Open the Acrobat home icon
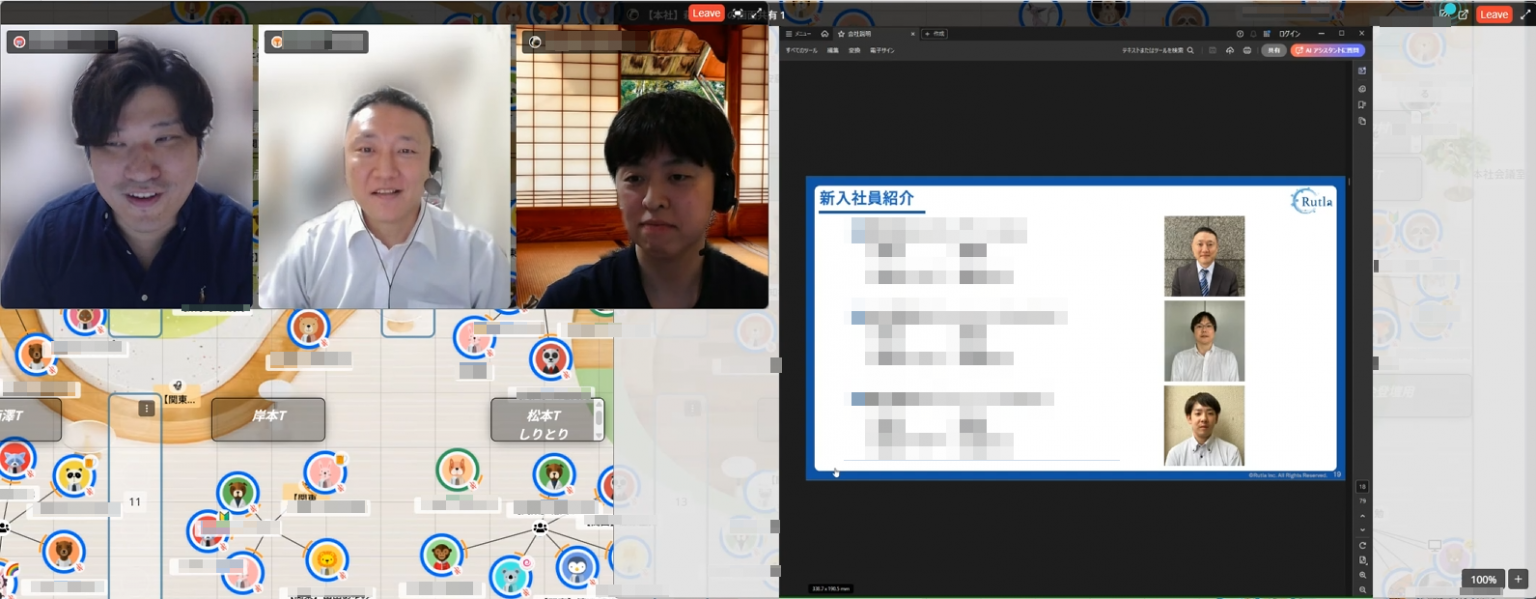 (x=825, y=34)
